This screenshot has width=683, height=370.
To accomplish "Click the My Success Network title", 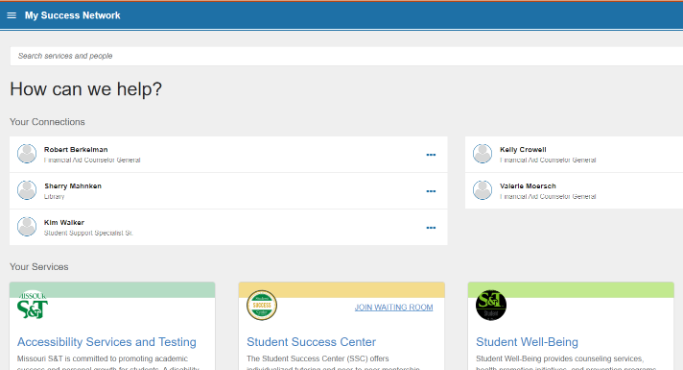I will point(72,15).
